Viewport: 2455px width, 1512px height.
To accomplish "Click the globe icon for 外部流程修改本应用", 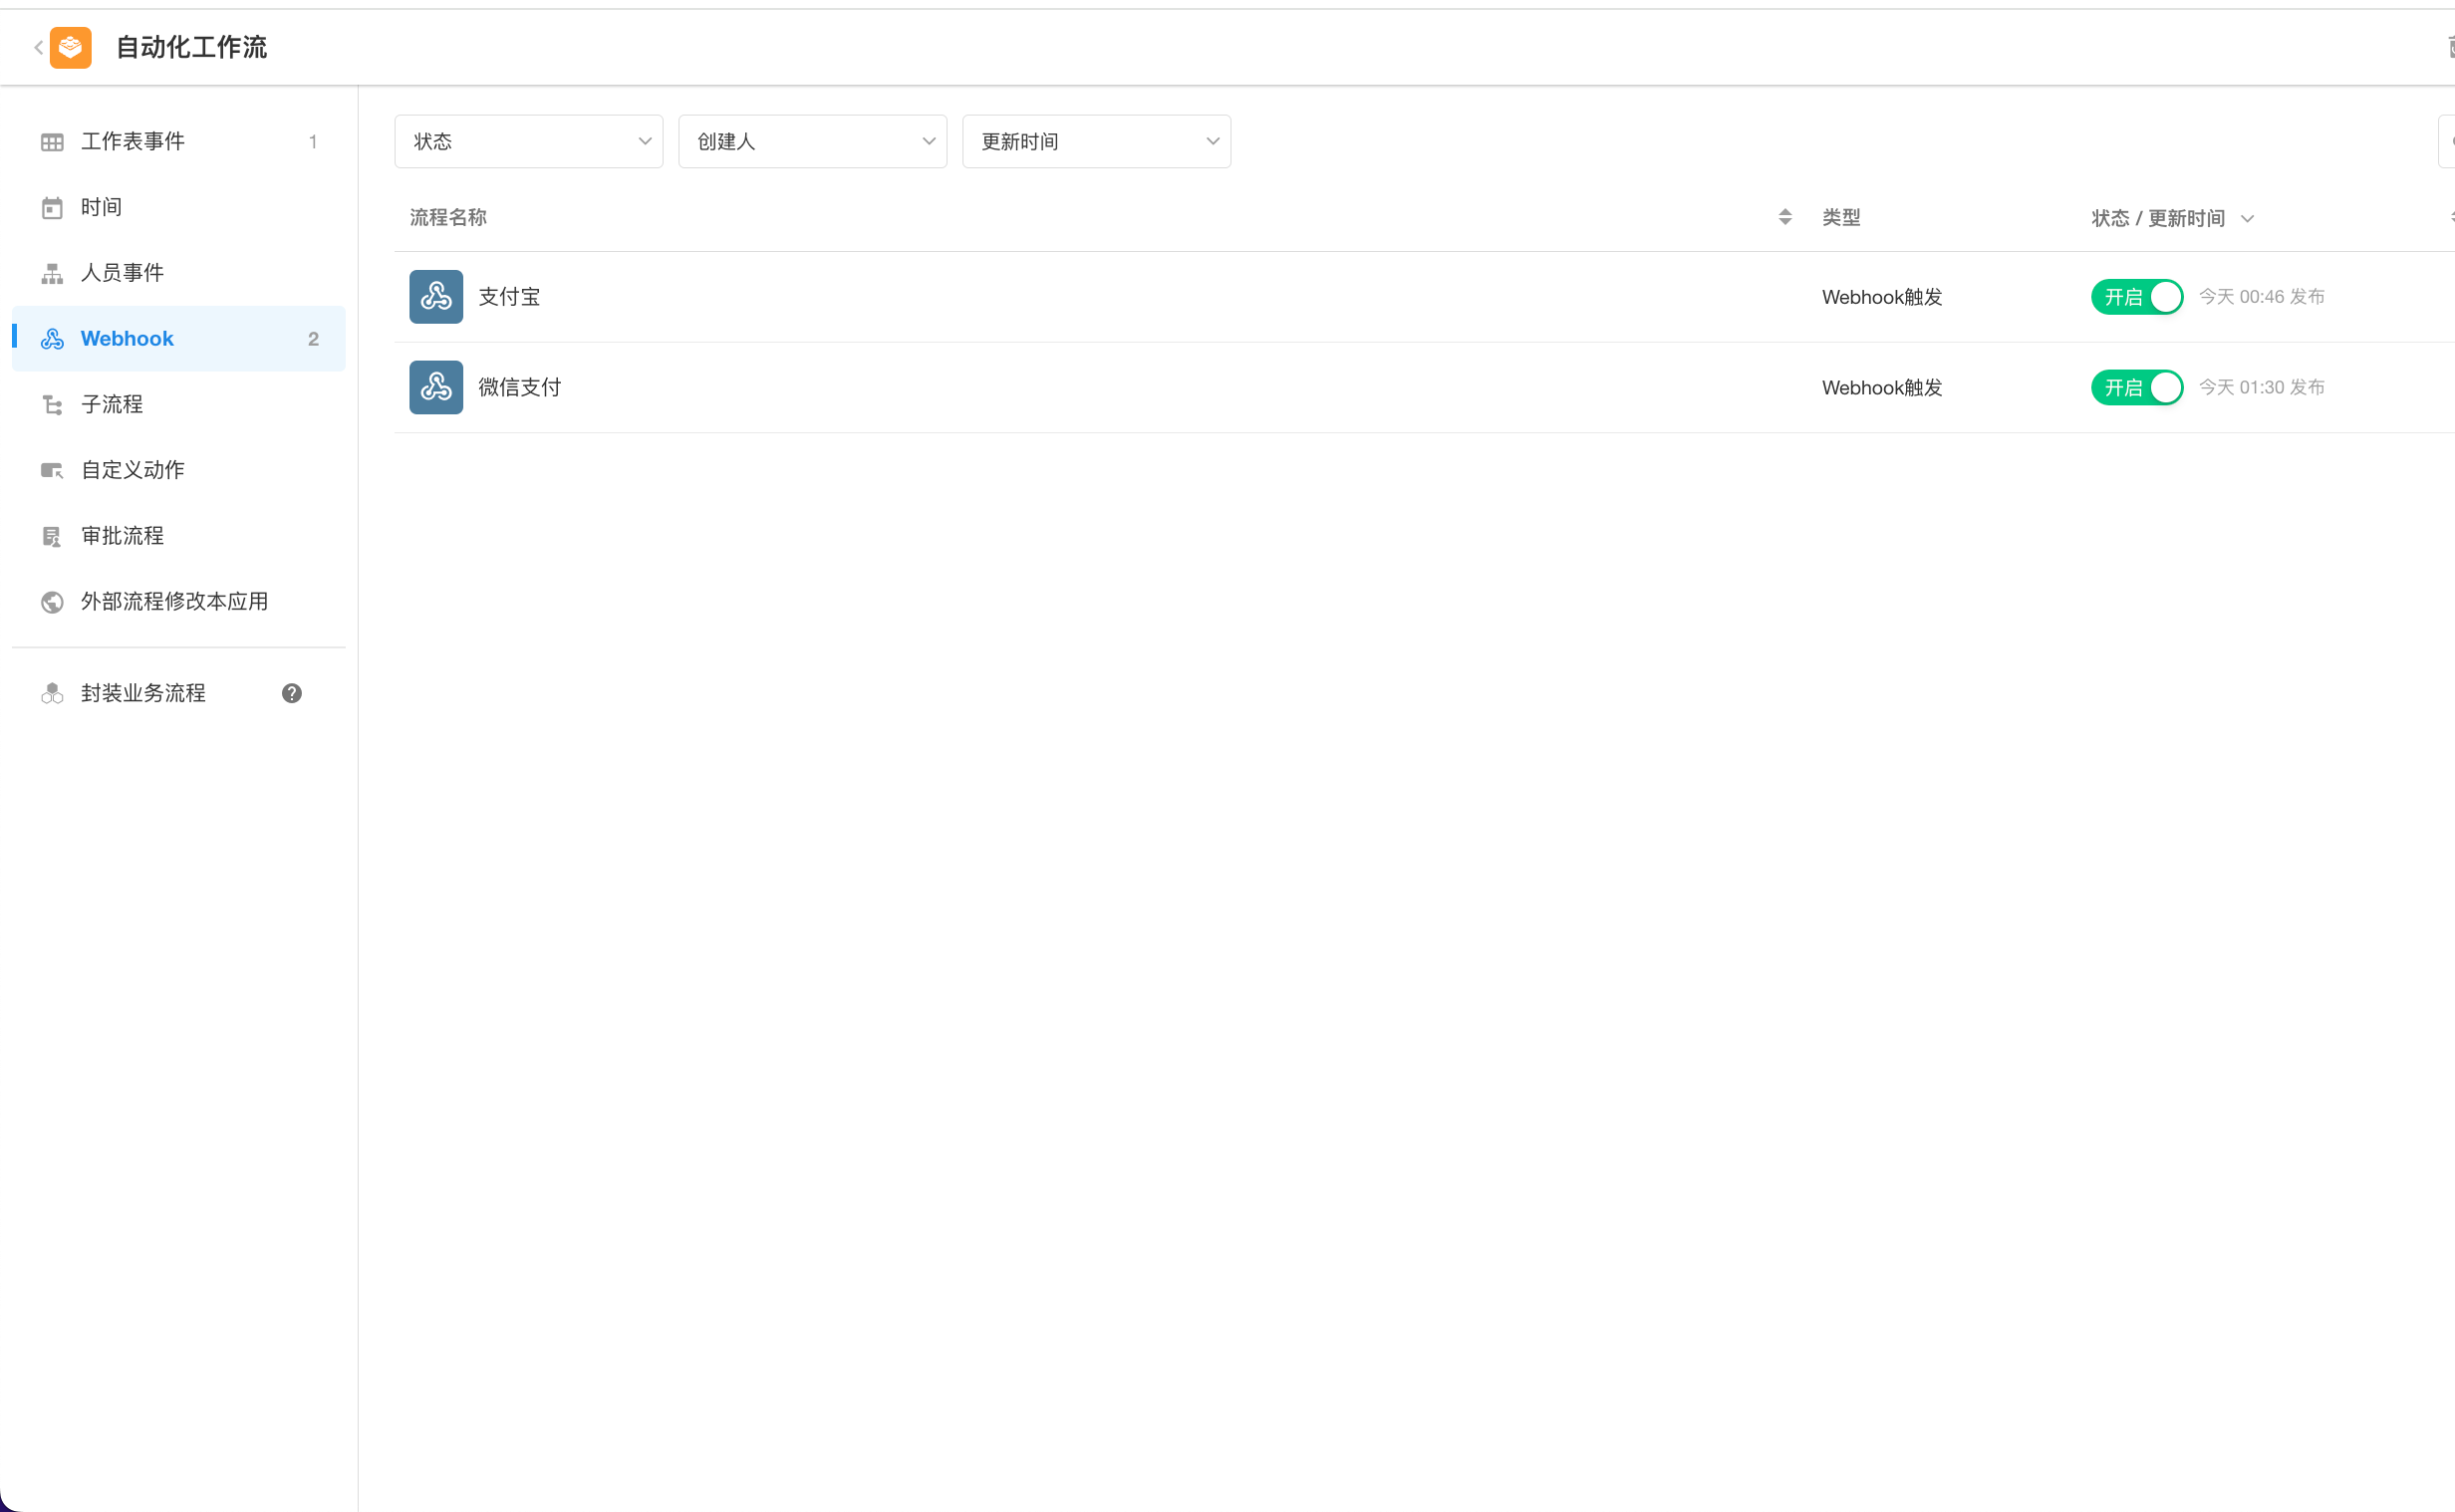I will tap(52, 602).
